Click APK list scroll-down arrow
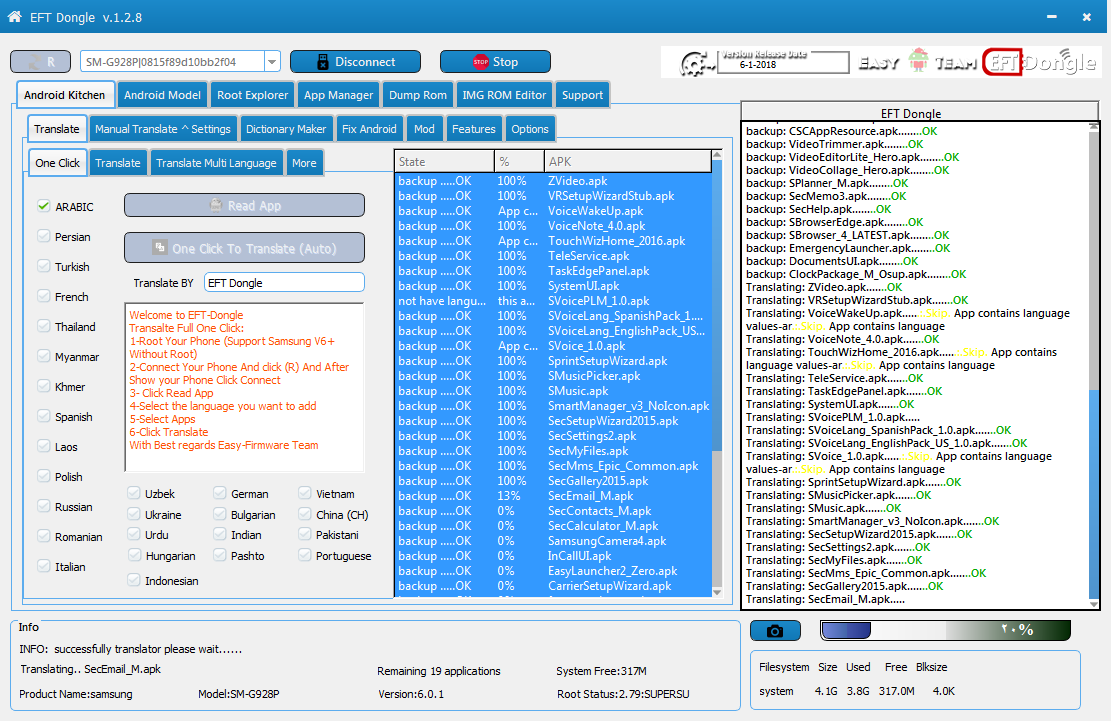 717,591
